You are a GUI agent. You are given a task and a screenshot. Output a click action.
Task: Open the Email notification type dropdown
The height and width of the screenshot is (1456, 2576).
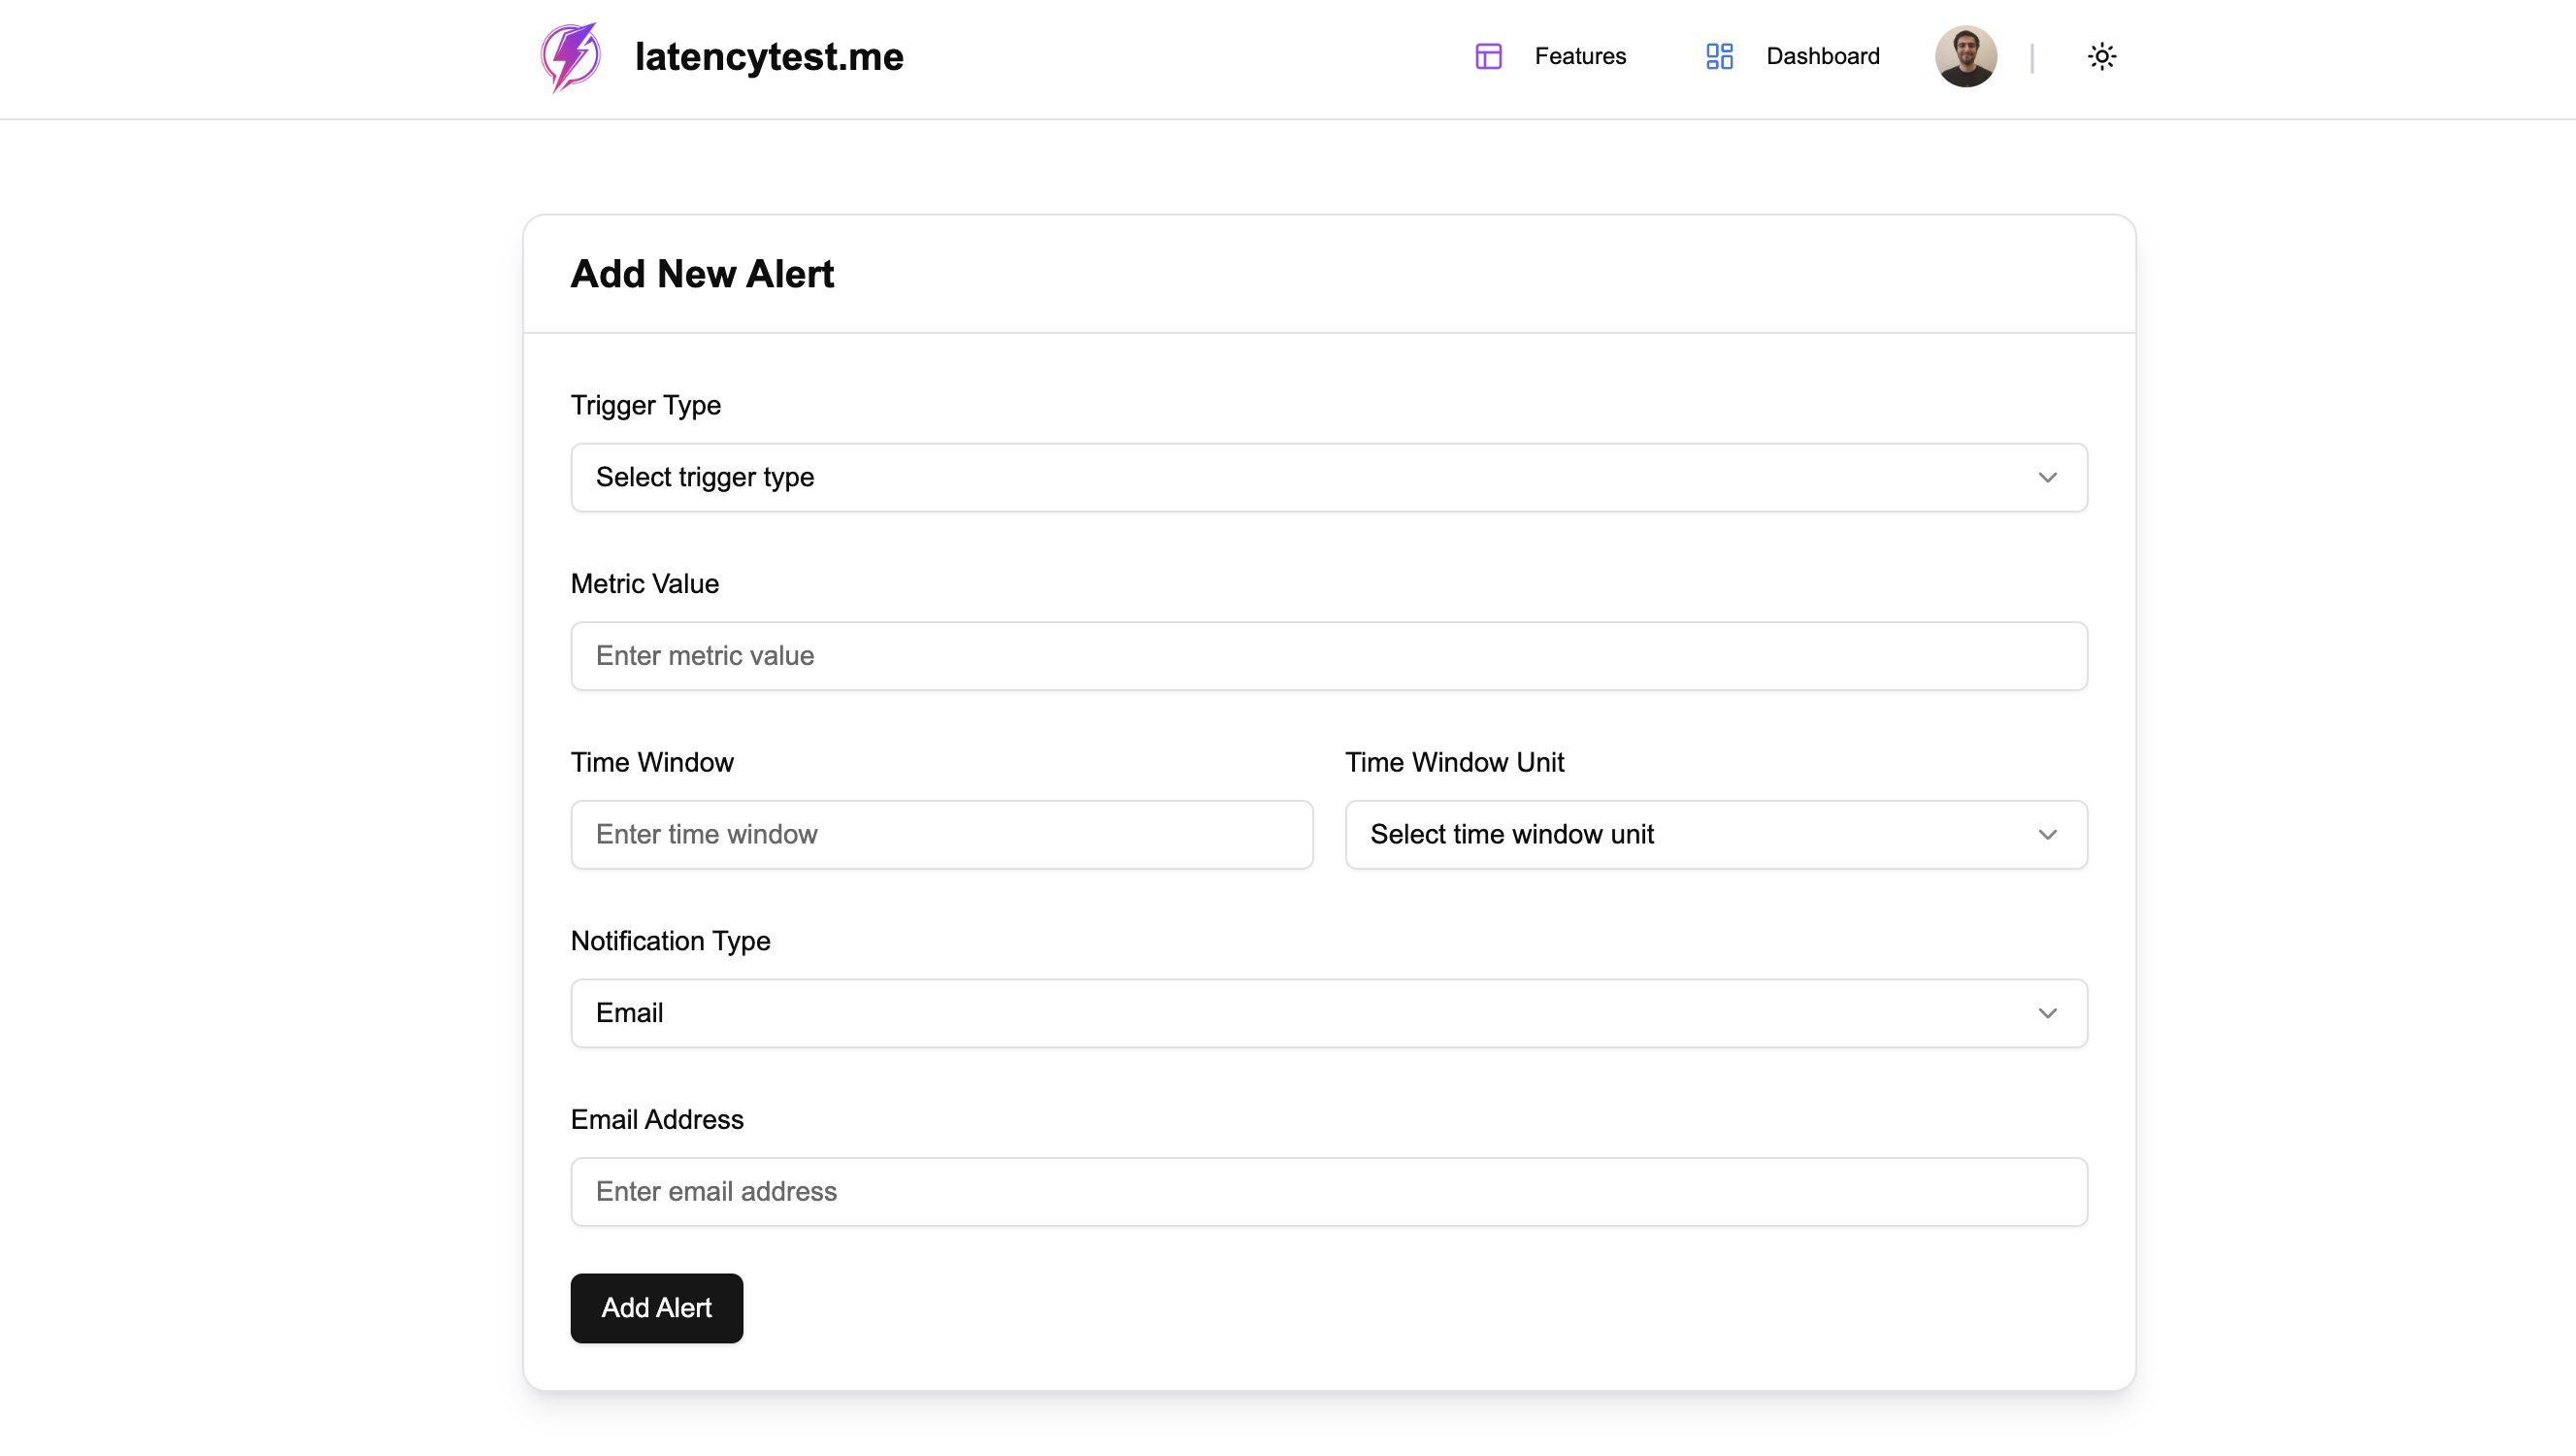[1328, 1014]
